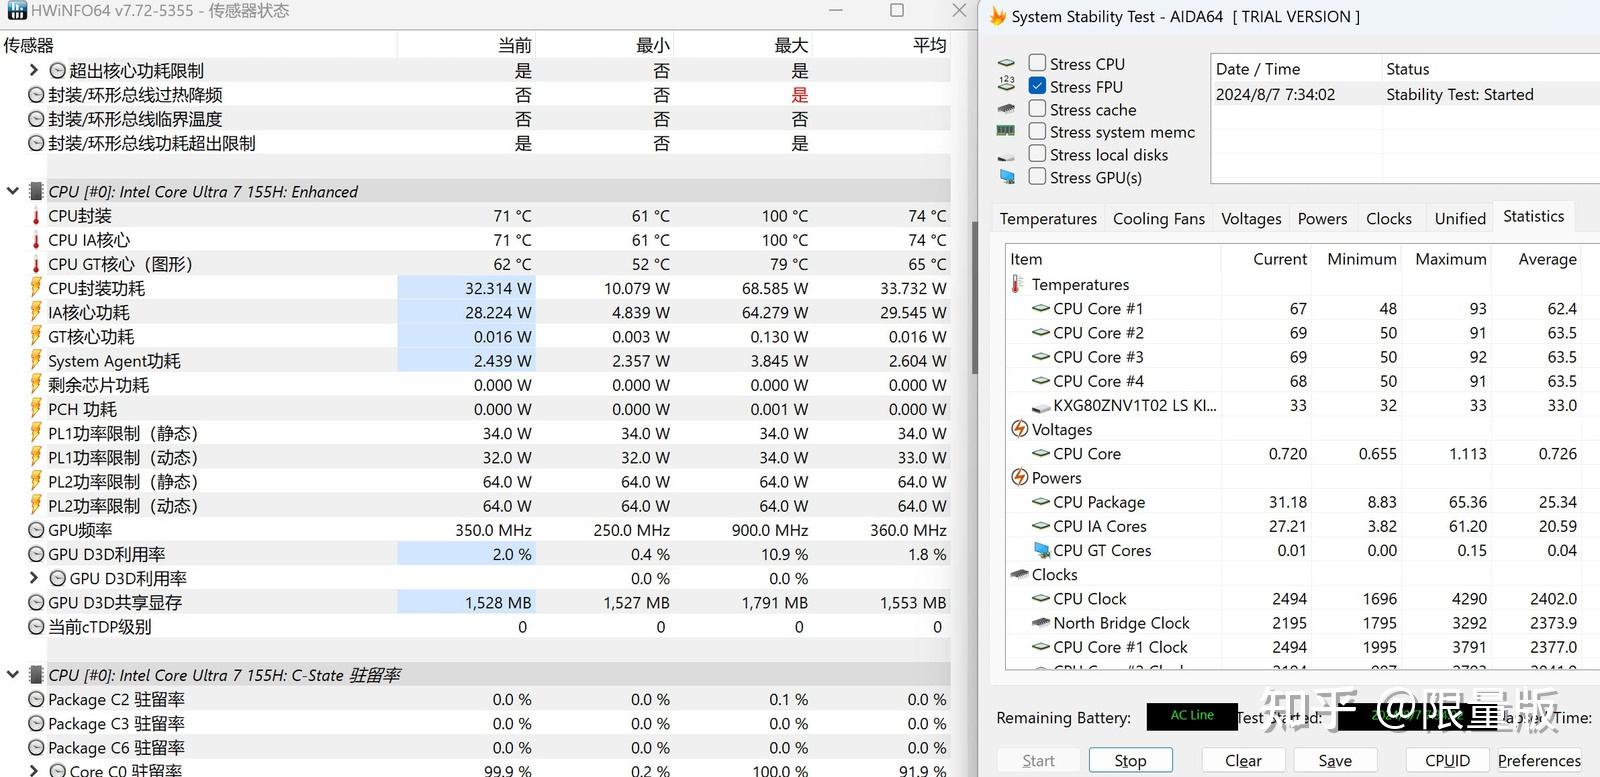Viewport: 1600px width, 777px height.
Task: Click the thermometer icon next to Temperatures in AIDA64
Action: (x=1017, y=284)
